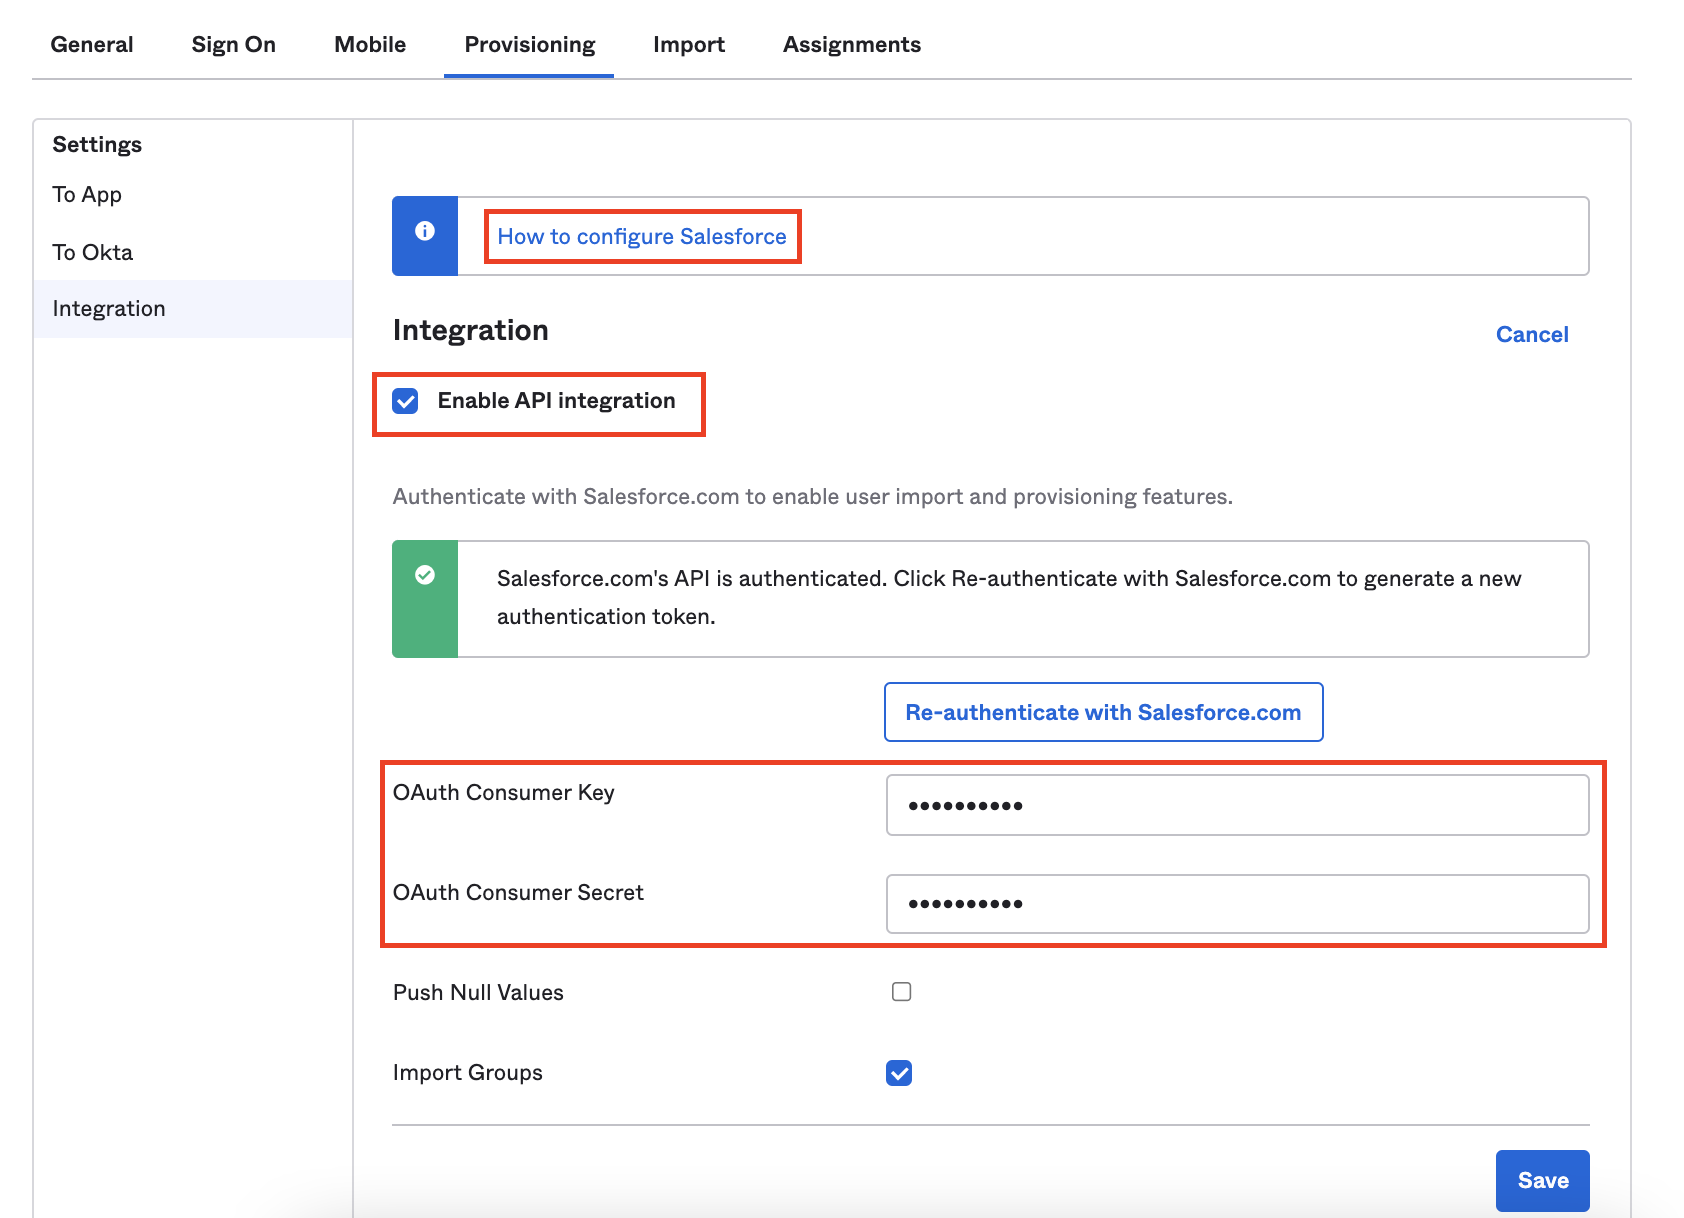Click Re-authenticate with Salesforce.com button
The height and width of the screenshot is (1218, 1684).
(x=1103, y=712)
